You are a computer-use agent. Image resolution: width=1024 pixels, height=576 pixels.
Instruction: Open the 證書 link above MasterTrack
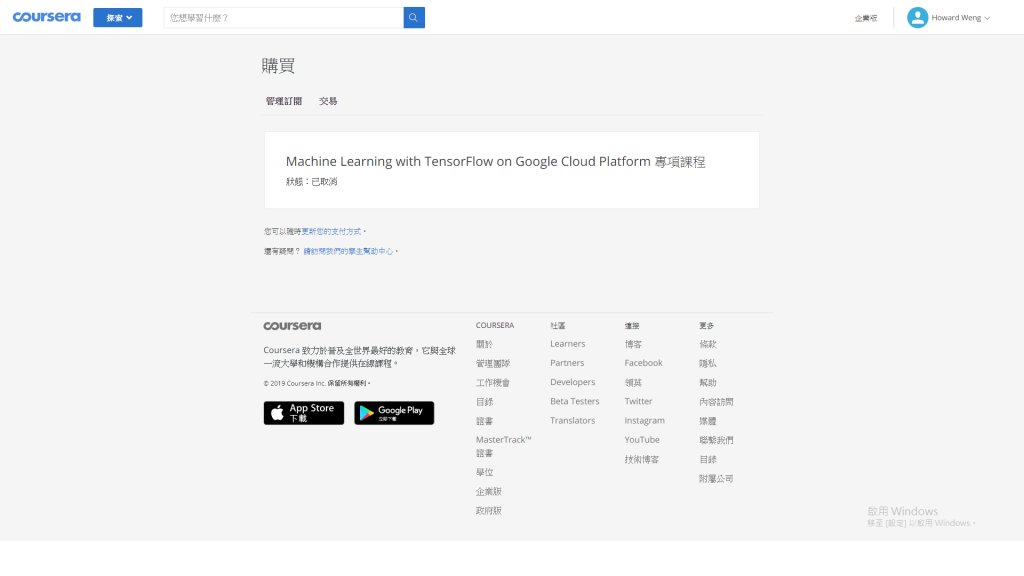[x=484, y=421]
